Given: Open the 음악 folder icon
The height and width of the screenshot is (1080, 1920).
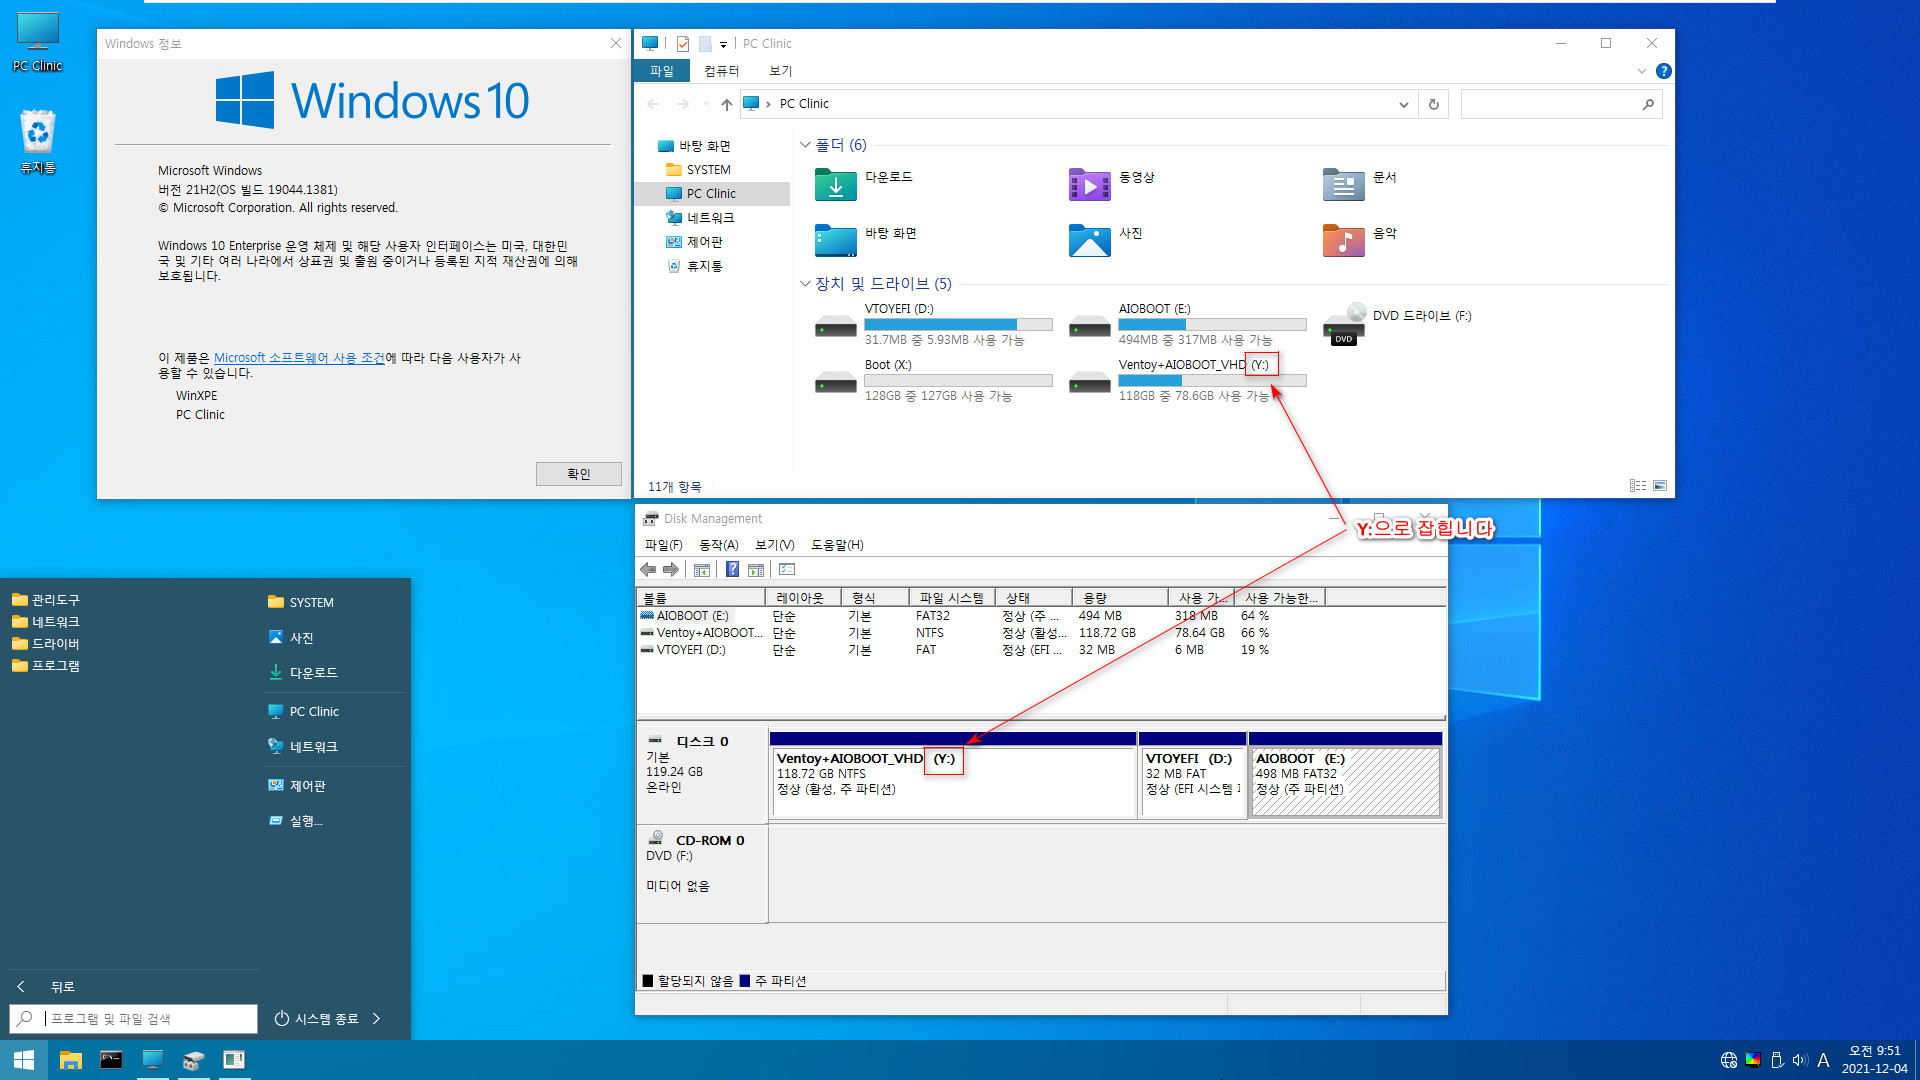Looking at the screenshot, I should pyautogui.click(x=1343, y=241).
